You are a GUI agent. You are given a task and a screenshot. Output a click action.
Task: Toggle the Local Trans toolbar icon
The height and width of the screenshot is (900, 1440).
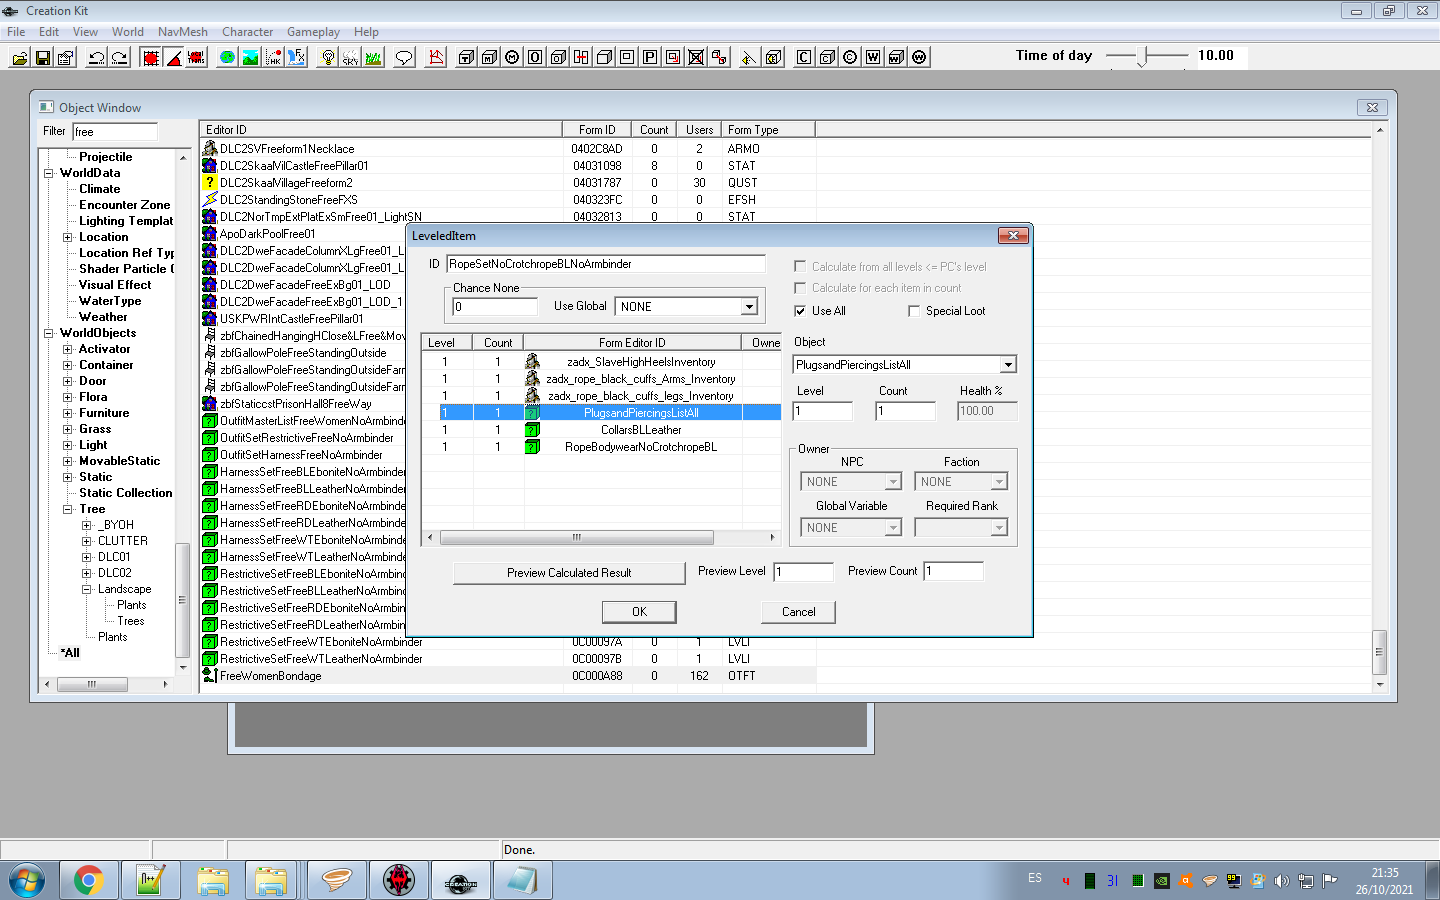click(x=197, y=57)
